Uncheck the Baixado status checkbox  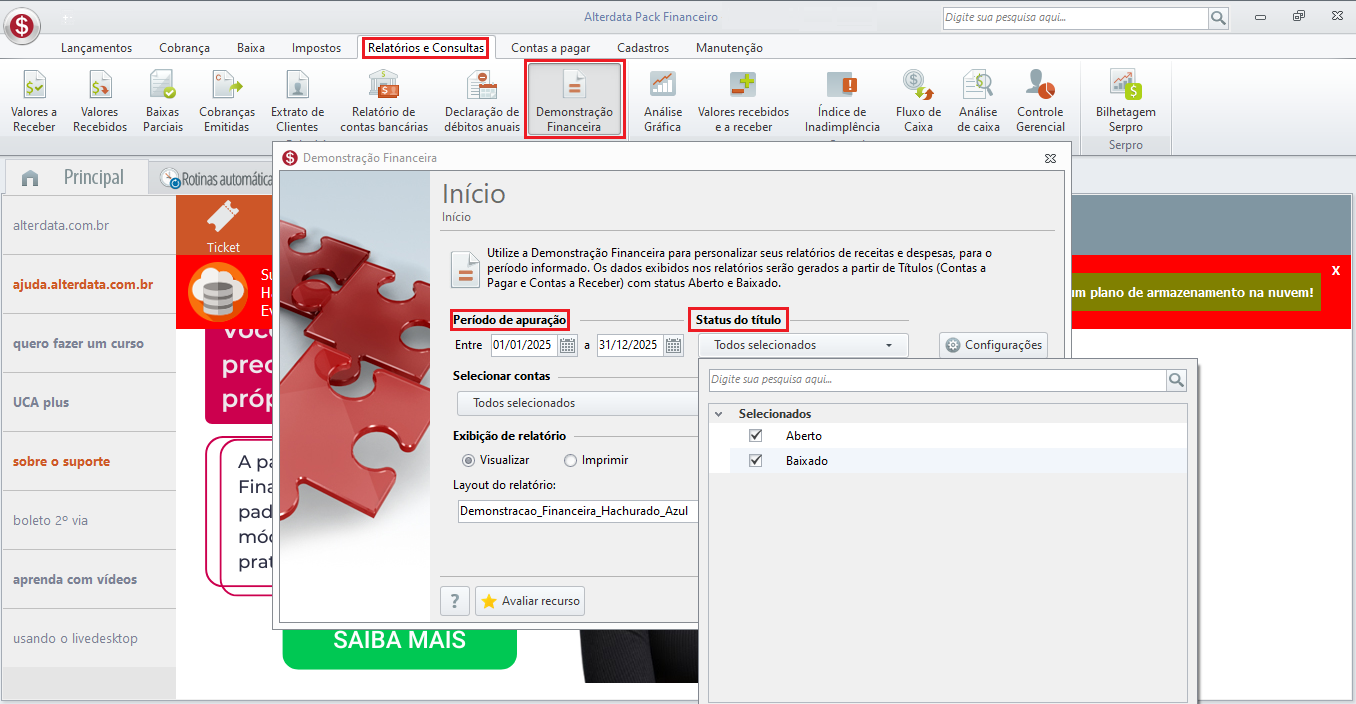point(755,461)
